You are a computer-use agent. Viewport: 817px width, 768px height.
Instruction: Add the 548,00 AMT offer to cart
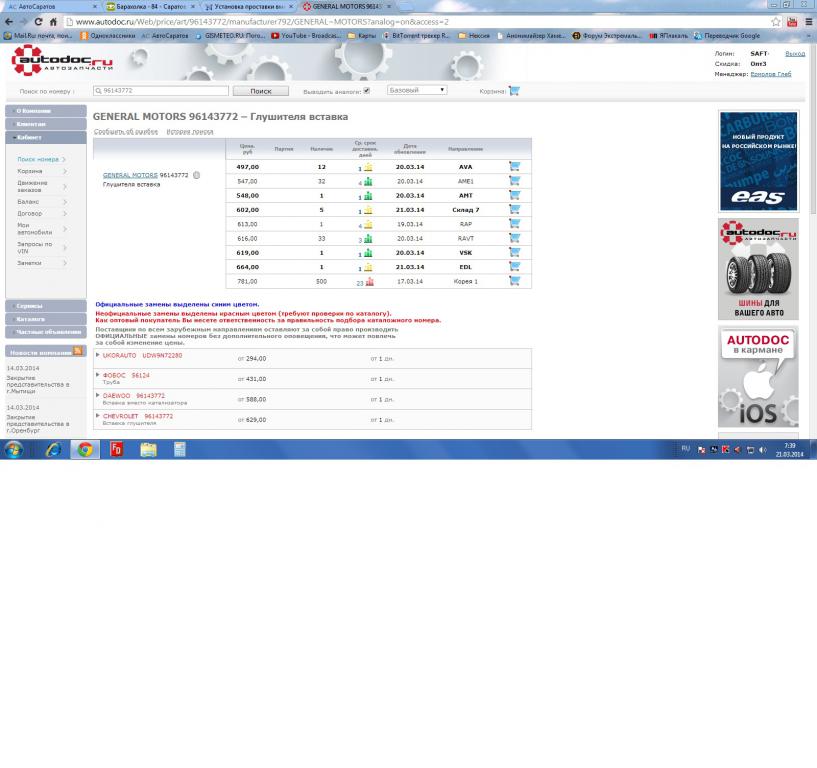click(x=514, y=195)
